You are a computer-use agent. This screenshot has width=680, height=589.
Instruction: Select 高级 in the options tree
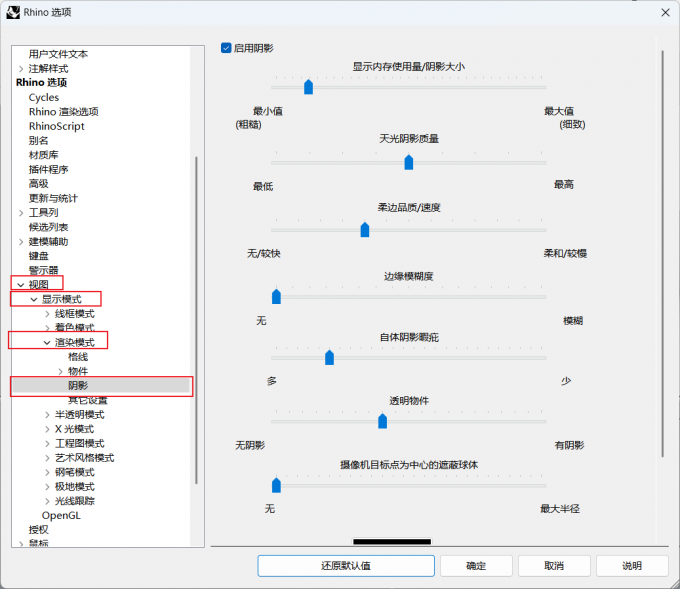[39, 184]
